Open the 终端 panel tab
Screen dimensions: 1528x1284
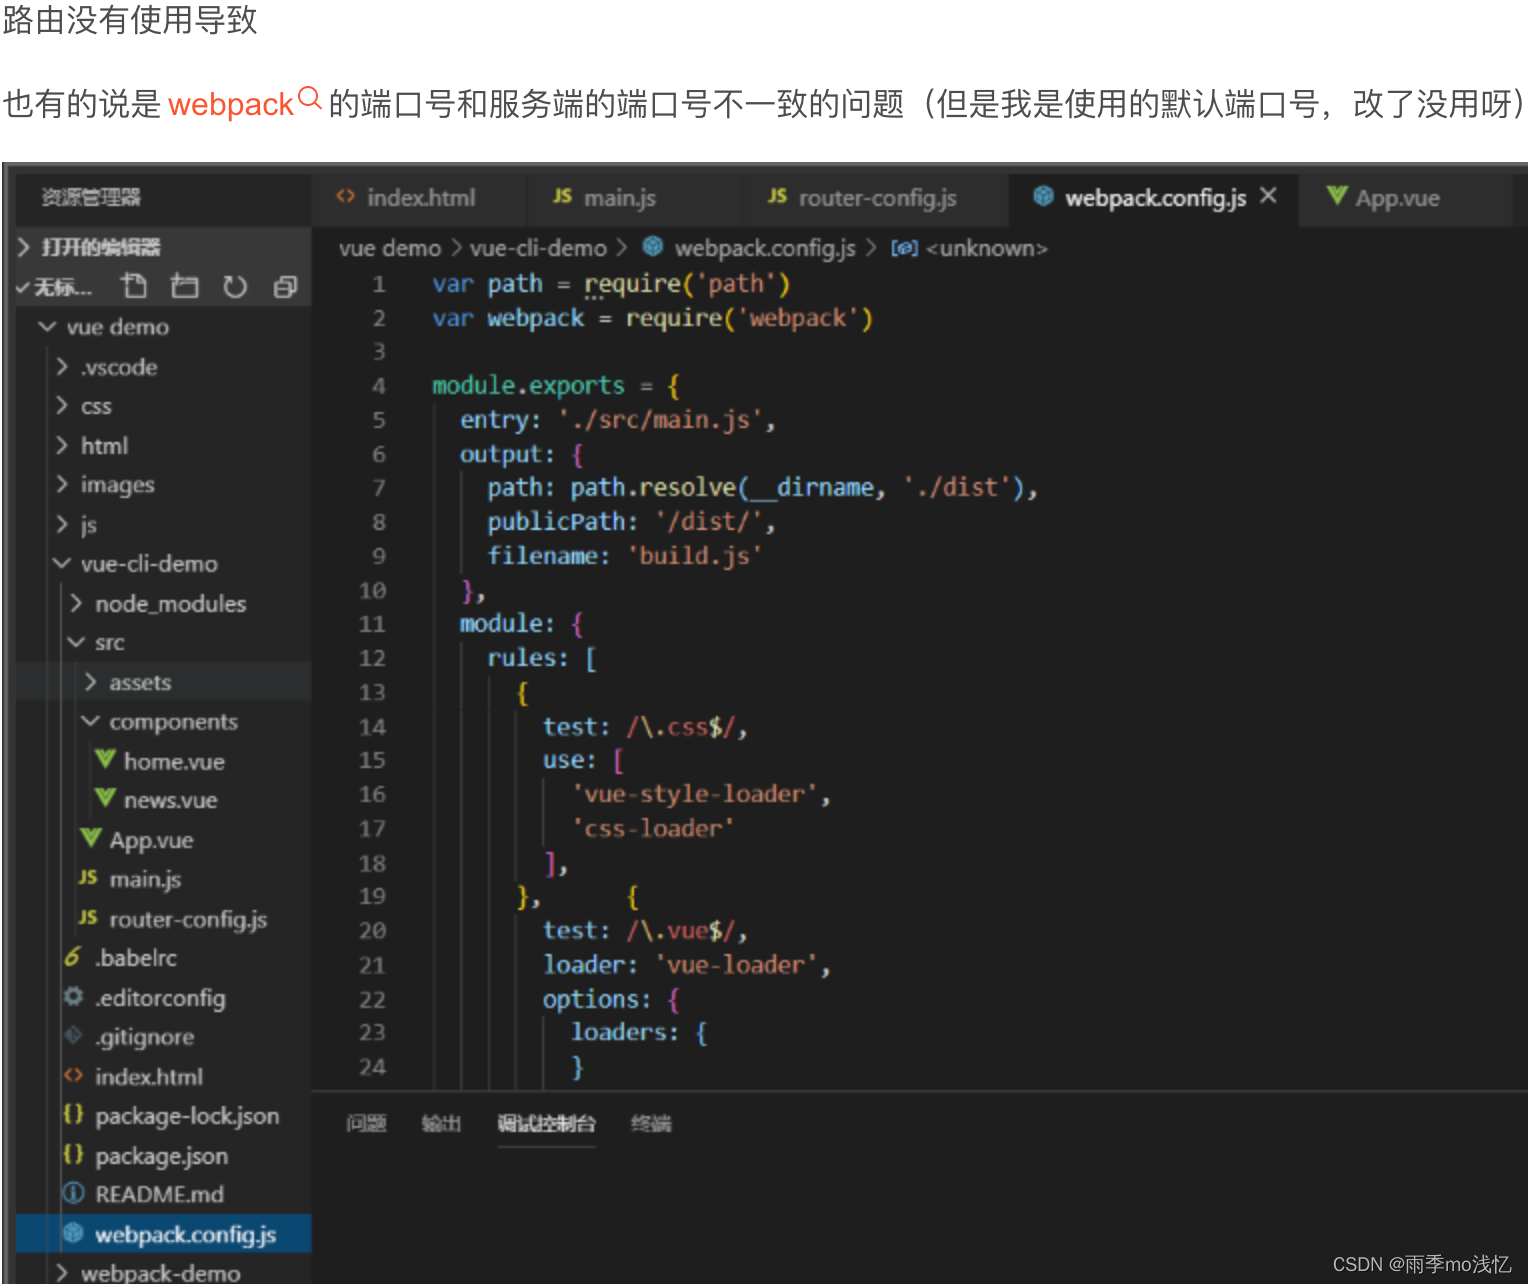651,1124
